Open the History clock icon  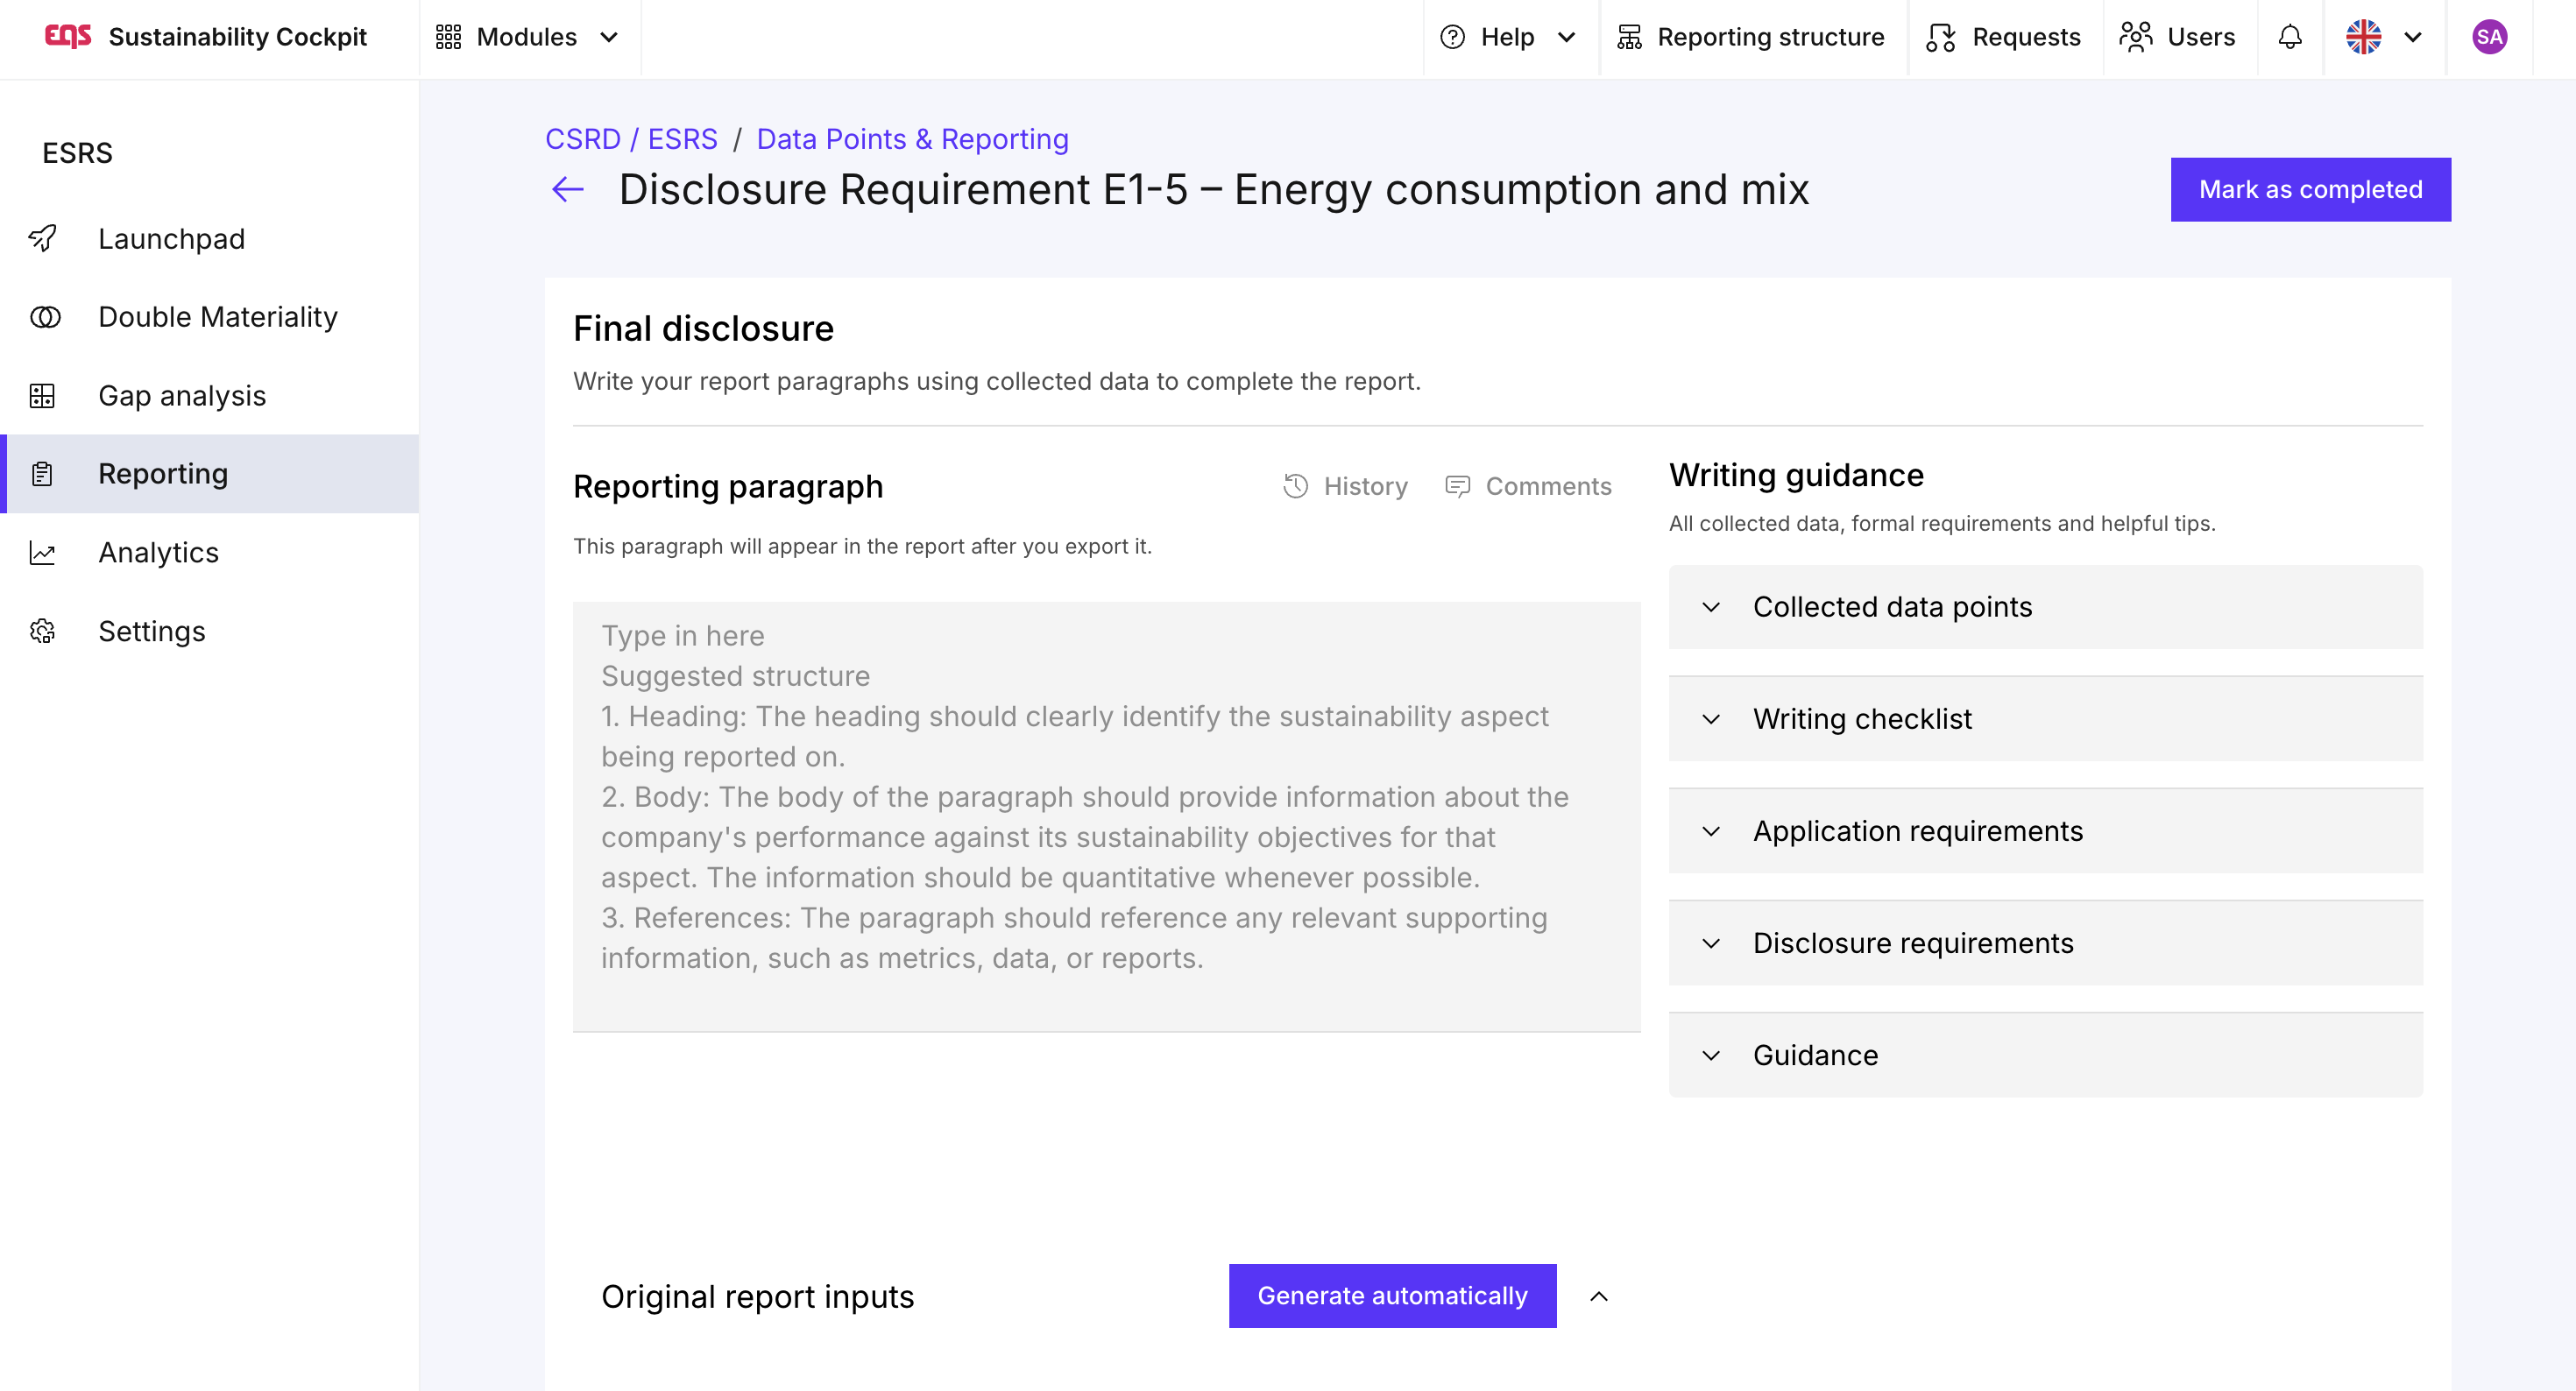click(x=1296, y=486)
